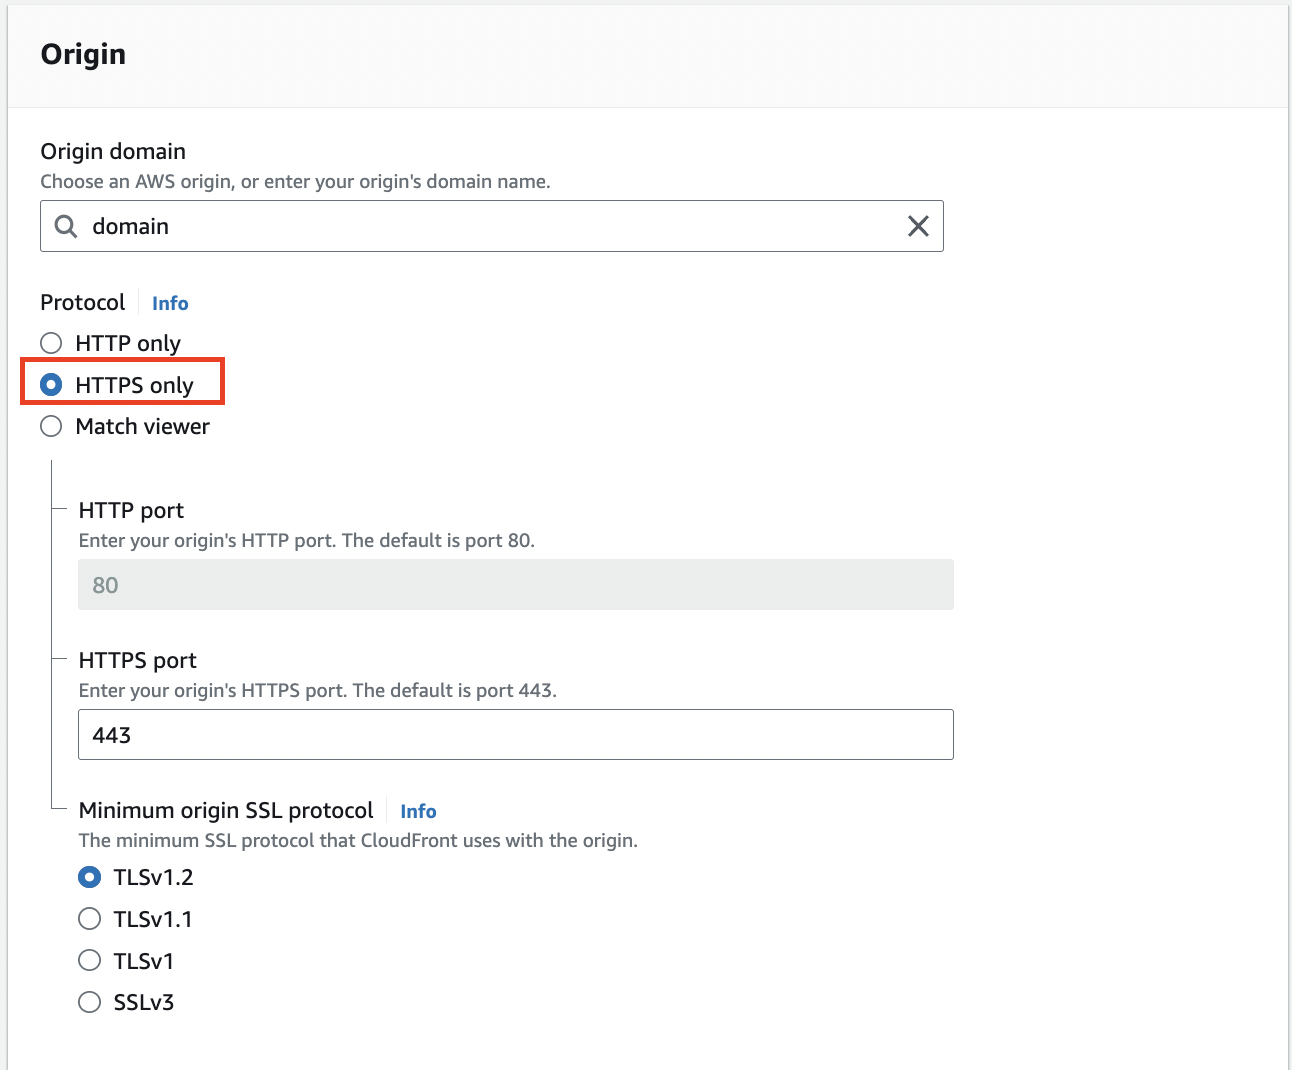Choose the HTTPS only radio button
The image size is (1292, 1070).
[x=51, y=385]
